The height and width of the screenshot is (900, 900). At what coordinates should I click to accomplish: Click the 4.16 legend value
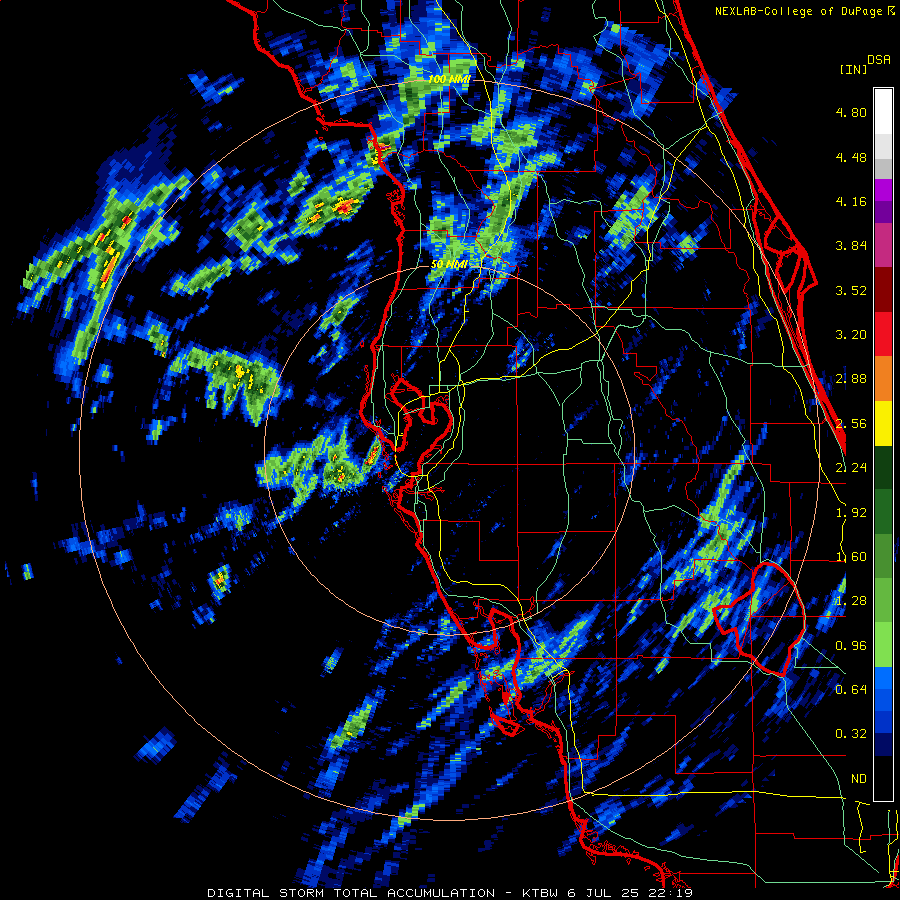pos(851,201)
